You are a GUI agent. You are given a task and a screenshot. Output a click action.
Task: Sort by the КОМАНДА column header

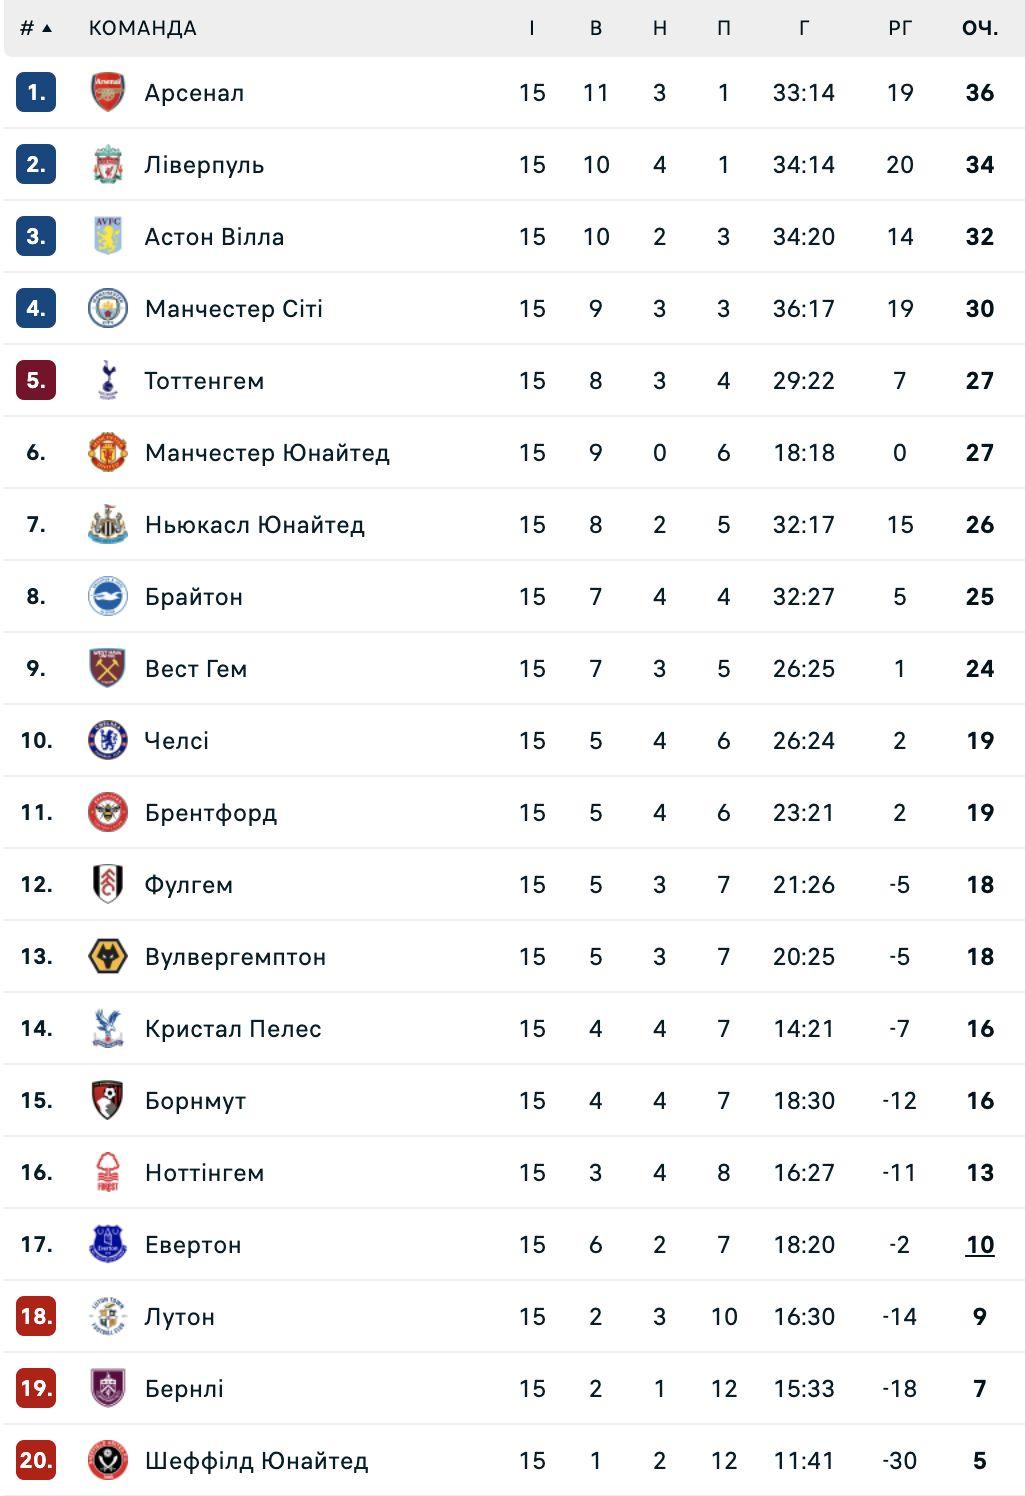142,28
